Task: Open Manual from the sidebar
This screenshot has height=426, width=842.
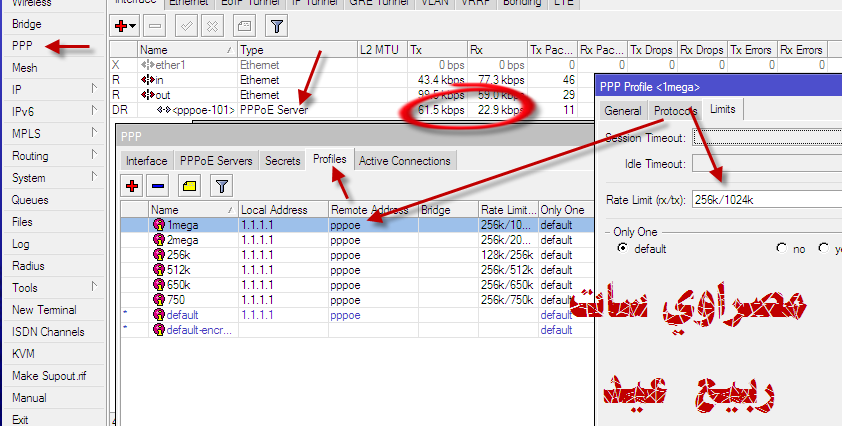Action: pos(29,398)
